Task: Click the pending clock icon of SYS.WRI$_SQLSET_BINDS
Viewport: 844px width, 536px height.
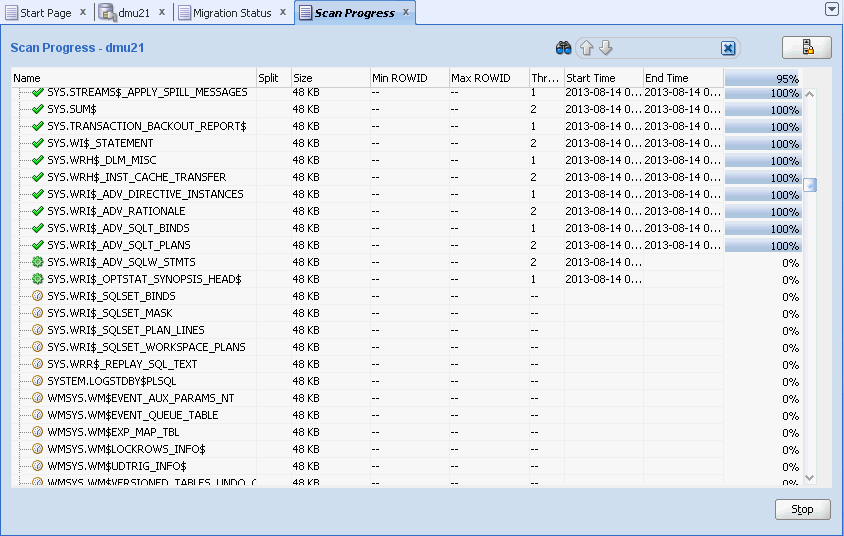Action: [x=37, y=296]
